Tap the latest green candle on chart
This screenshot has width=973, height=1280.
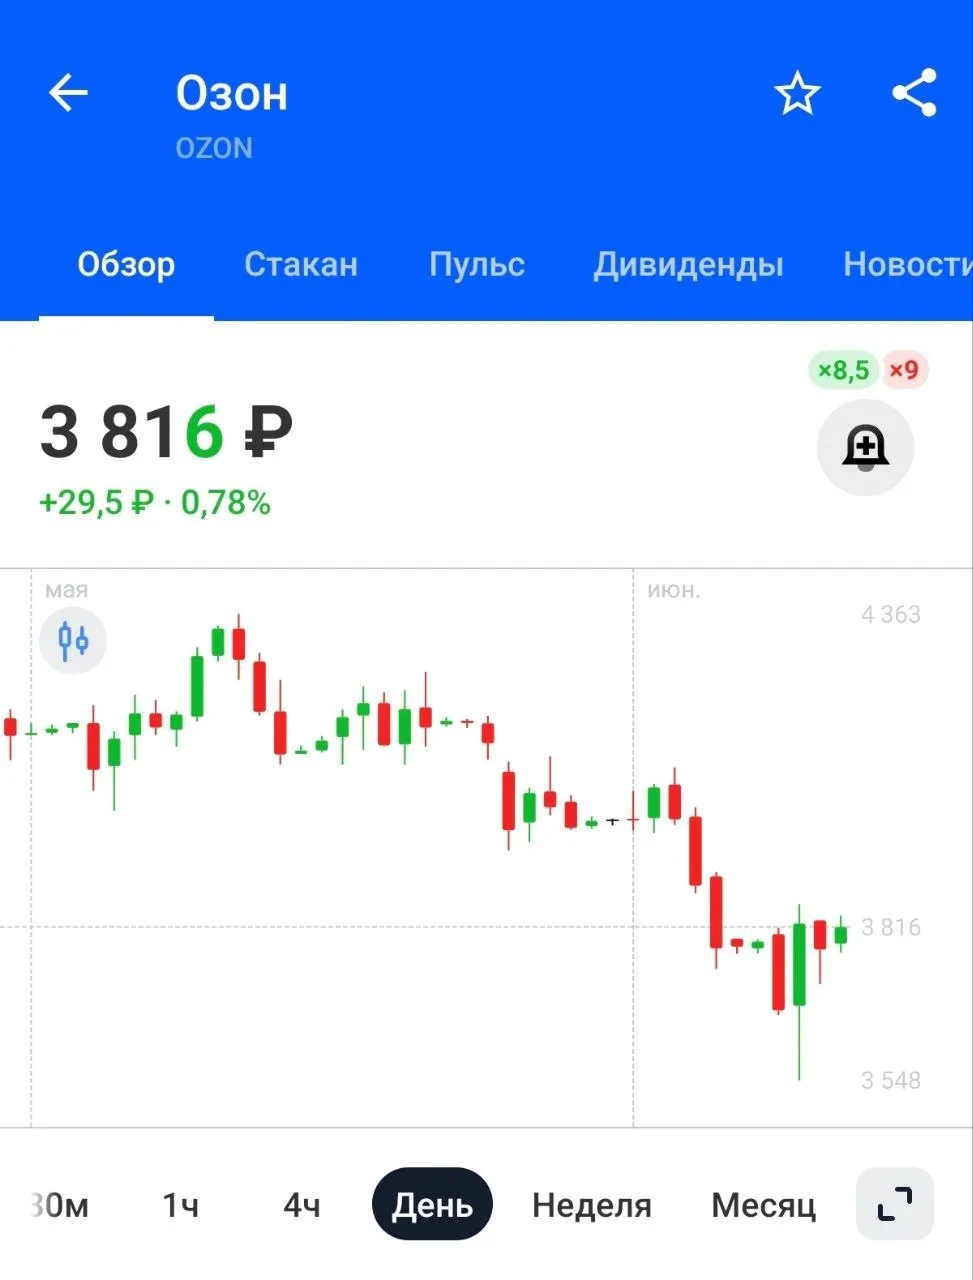pyautogui.click(x=841, y=934)
